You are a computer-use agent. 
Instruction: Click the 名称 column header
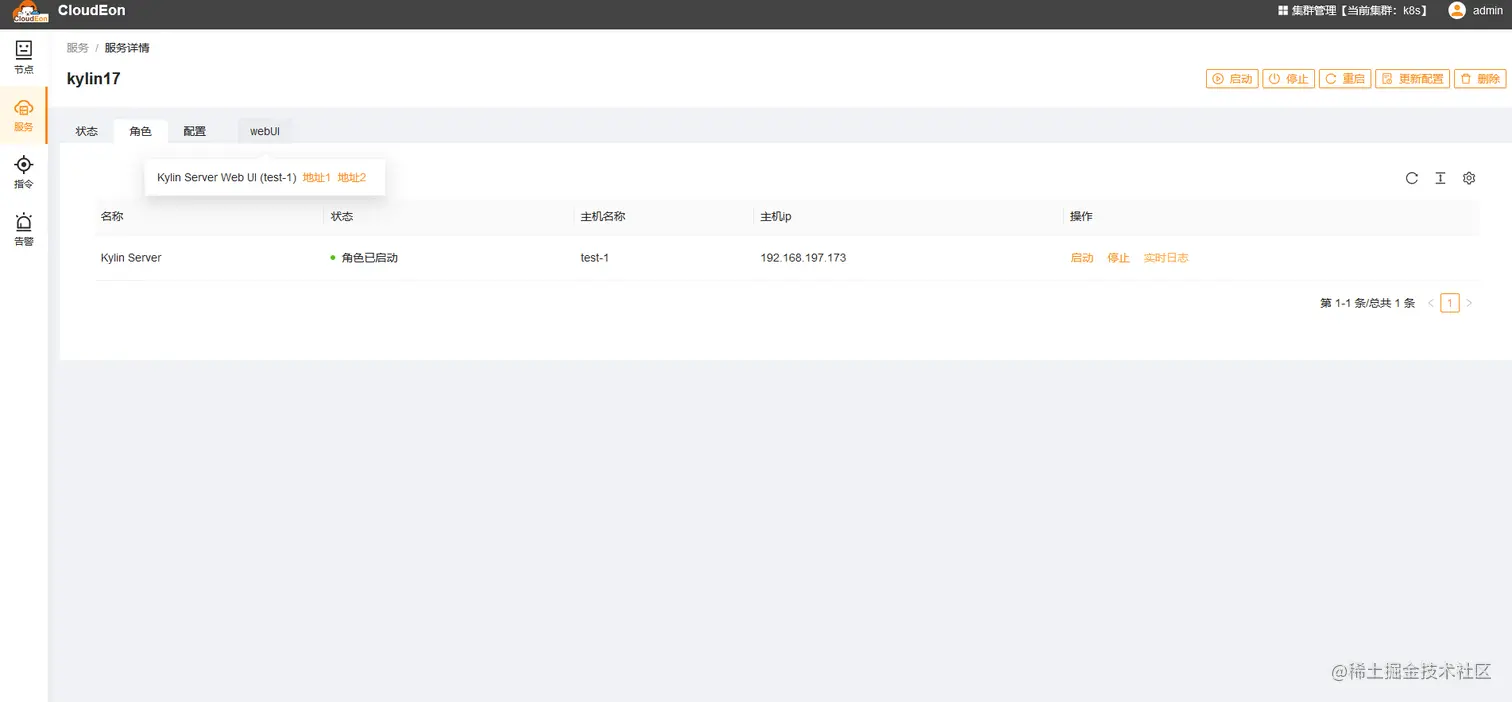(x=112, y=216)
